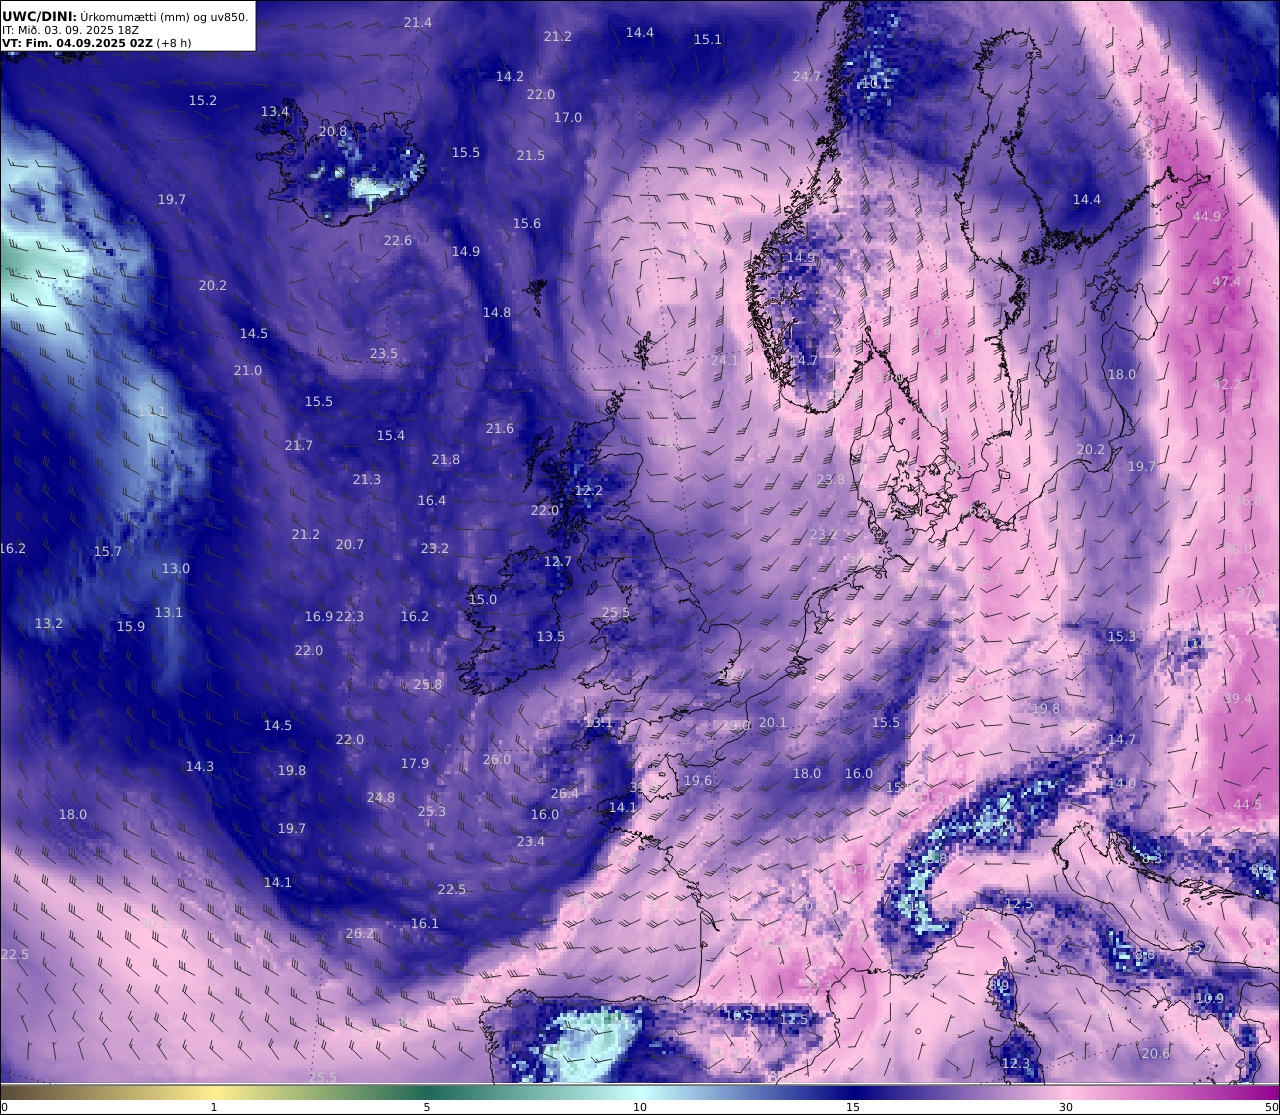This screenshot has width=1280, height=1115.
Task: Click the 'IT: Mið. 03. 09. 2025 18Z' line
Action: [x=70, y=30]
